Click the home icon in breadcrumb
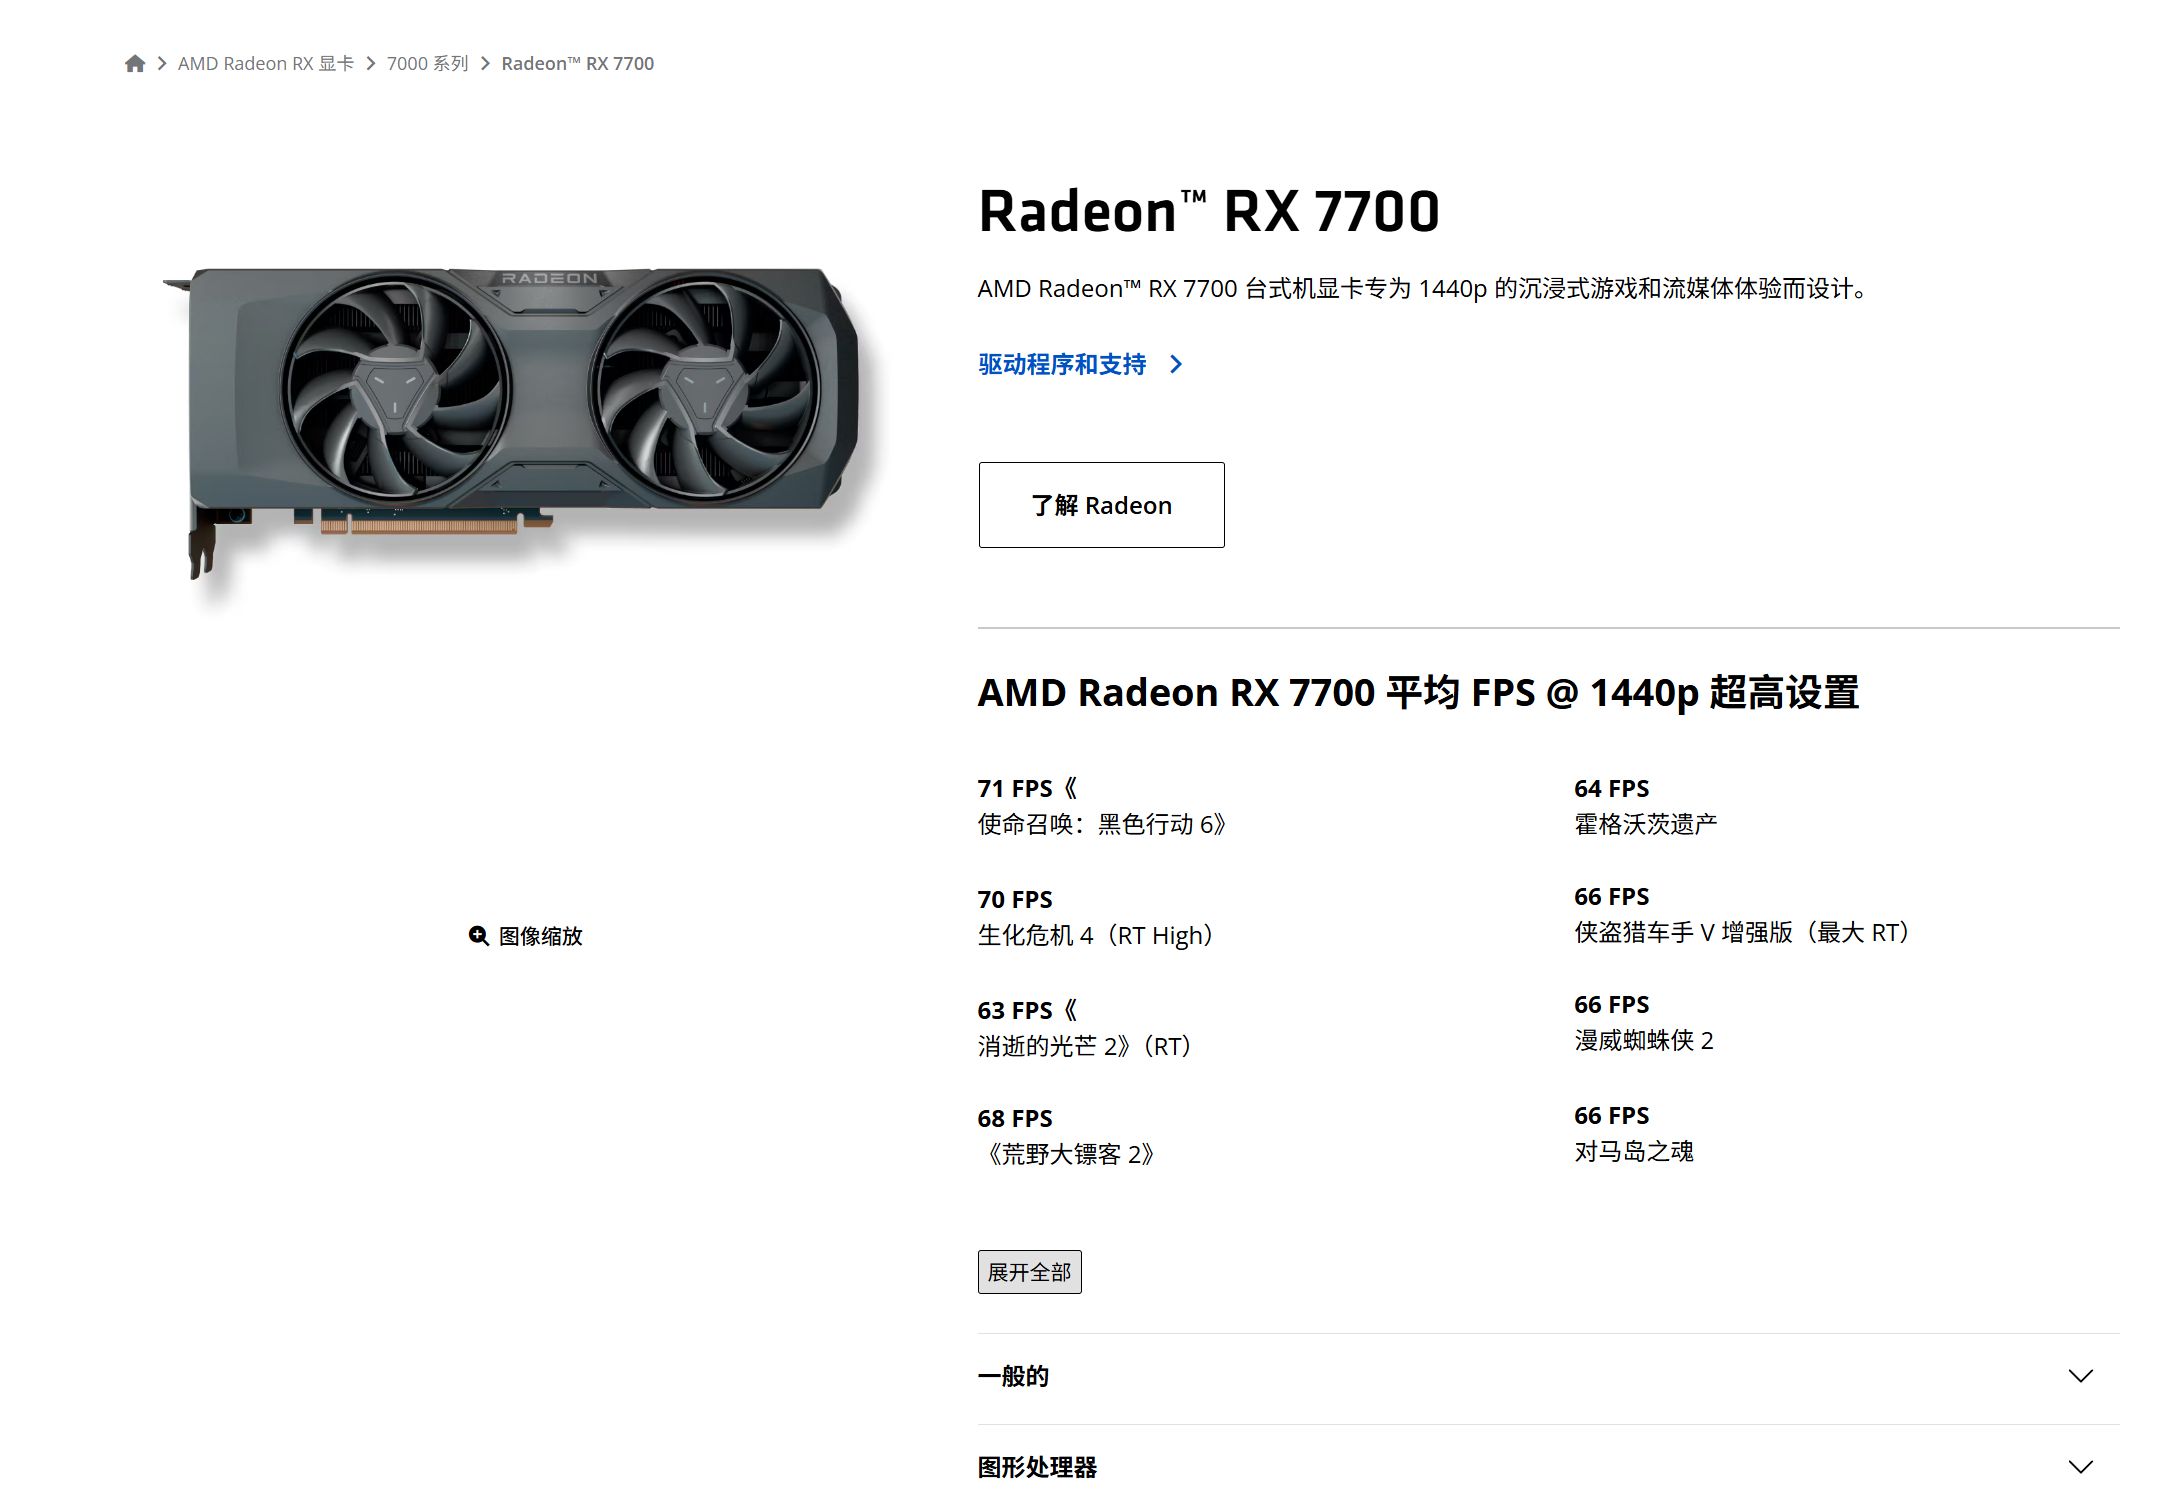This screenshot has width=2165, height=1511. tap(135, 64)
